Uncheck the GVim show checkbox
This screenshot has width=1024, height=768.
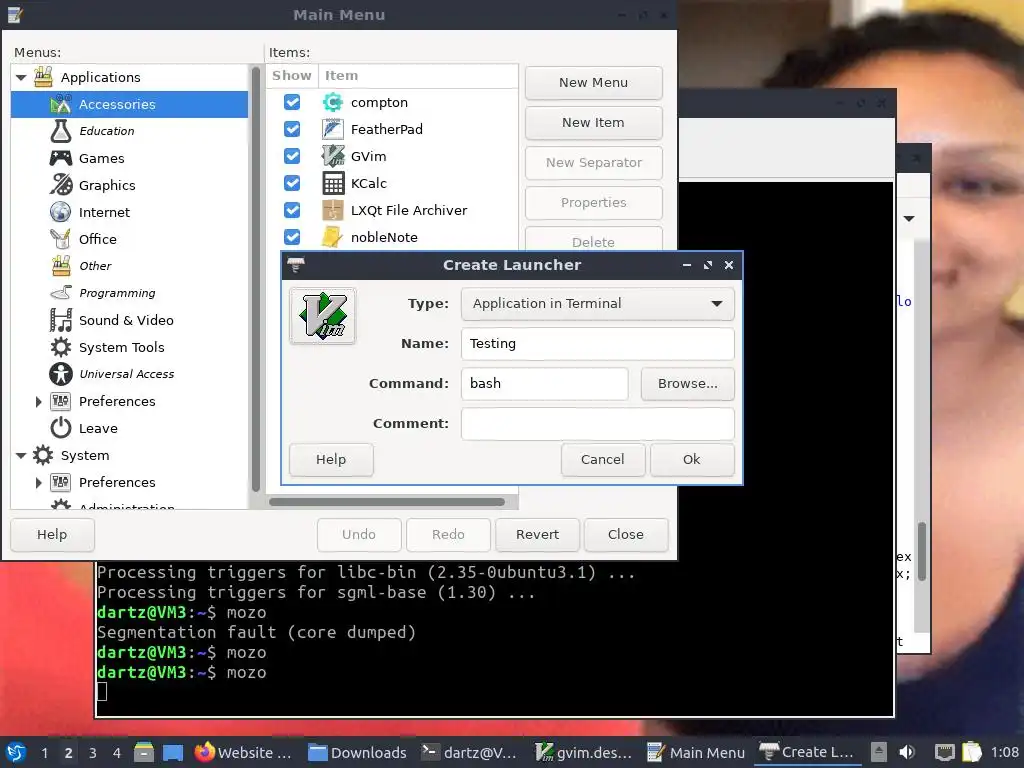[x=292, y=156]
